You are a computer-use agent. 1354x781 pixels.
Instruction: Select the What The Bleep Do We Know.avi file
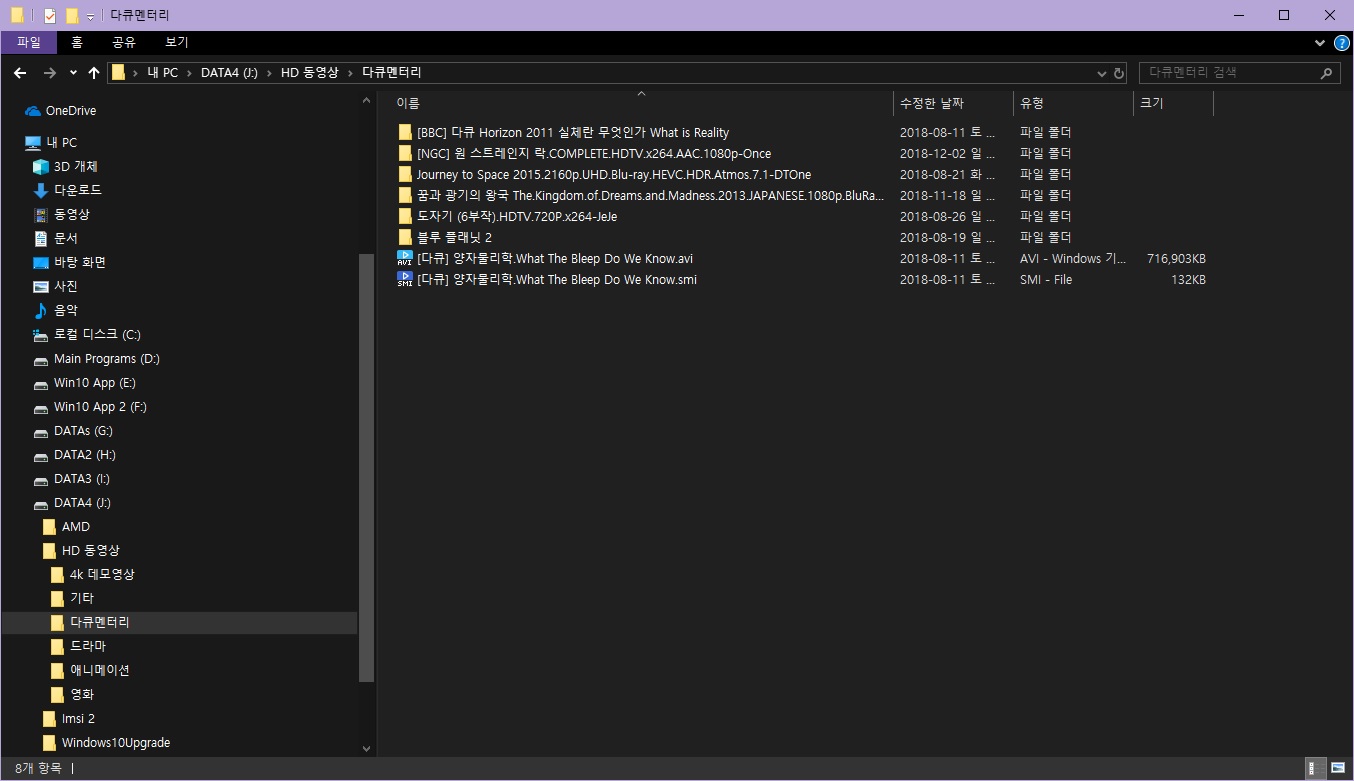tap(554, 259)
